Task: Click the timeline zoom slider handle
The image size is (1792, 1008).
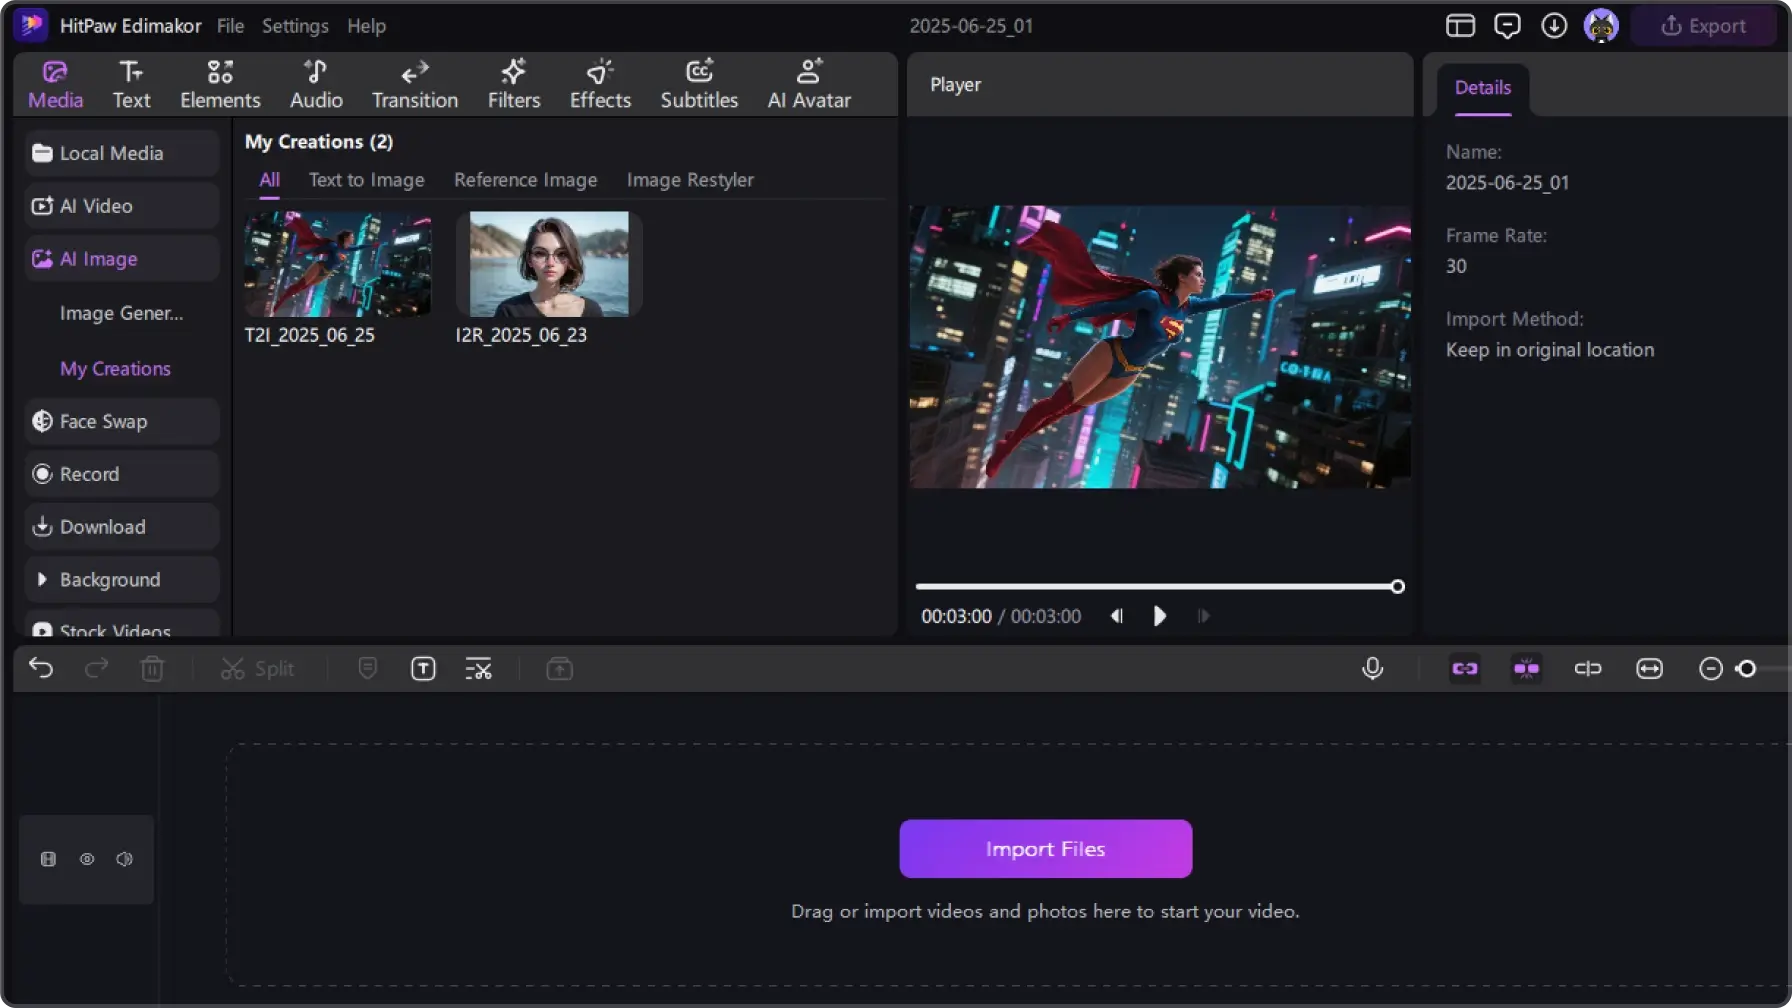Action: click(1746, 668)
